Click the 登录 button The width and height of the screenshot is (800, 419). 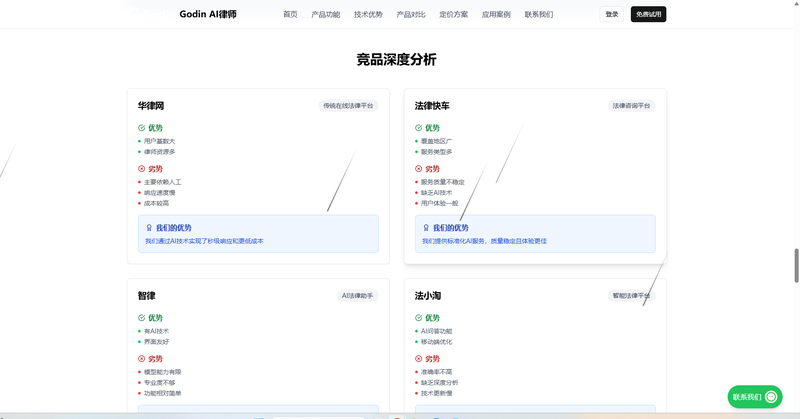pyautogui.click(x=612, y=14)
